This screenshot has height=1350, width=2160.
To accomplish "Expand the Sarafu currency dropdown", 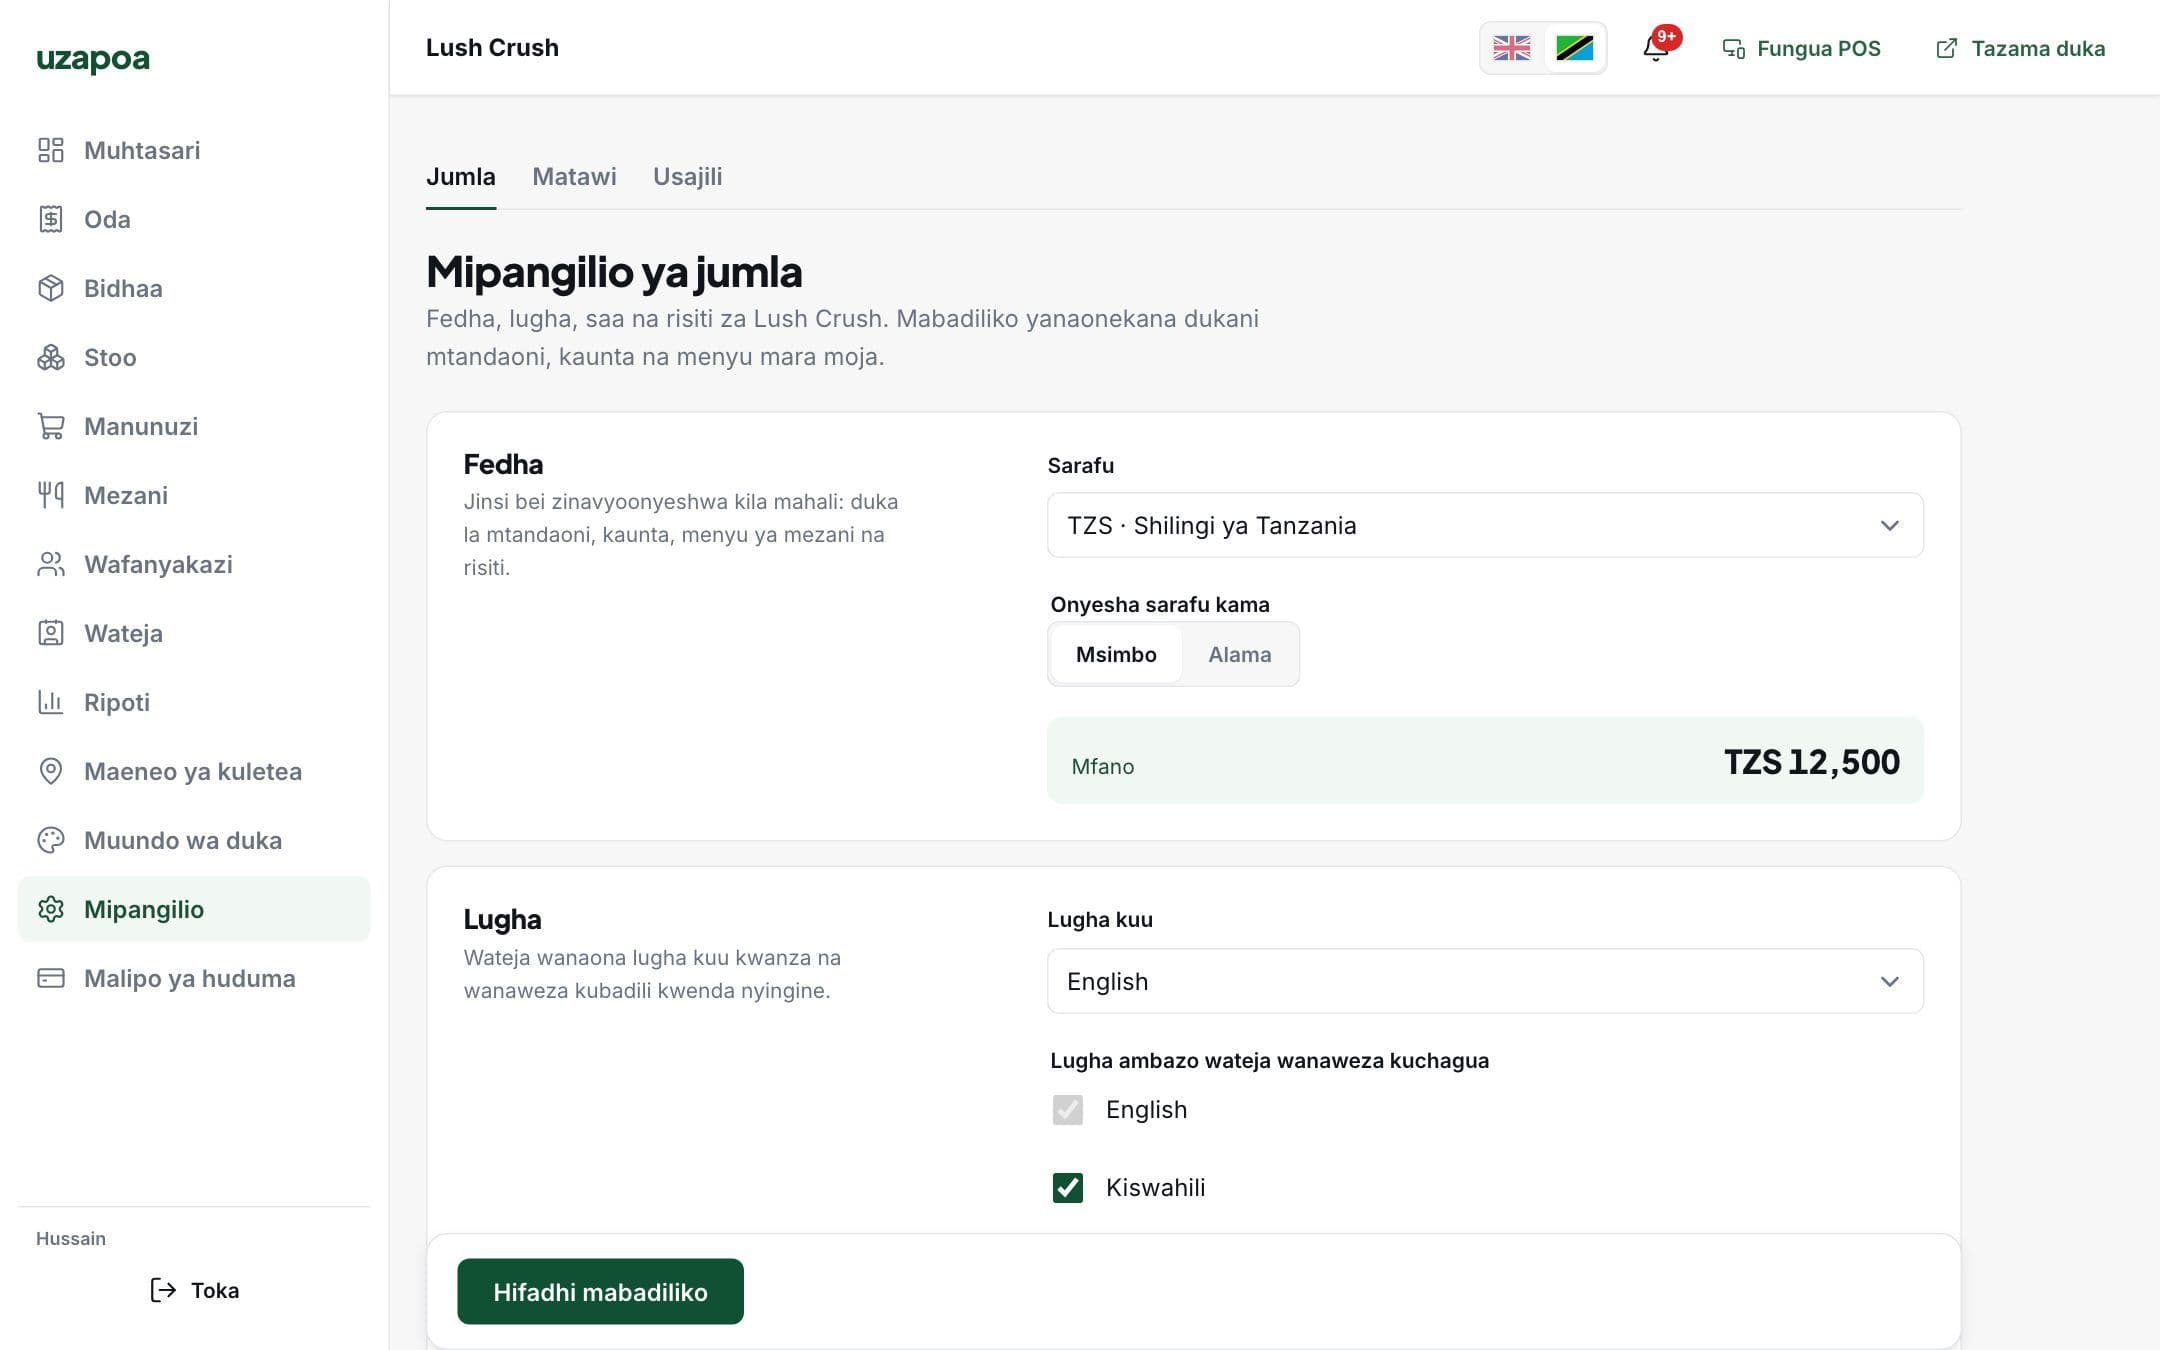I will pos(1485,525).
